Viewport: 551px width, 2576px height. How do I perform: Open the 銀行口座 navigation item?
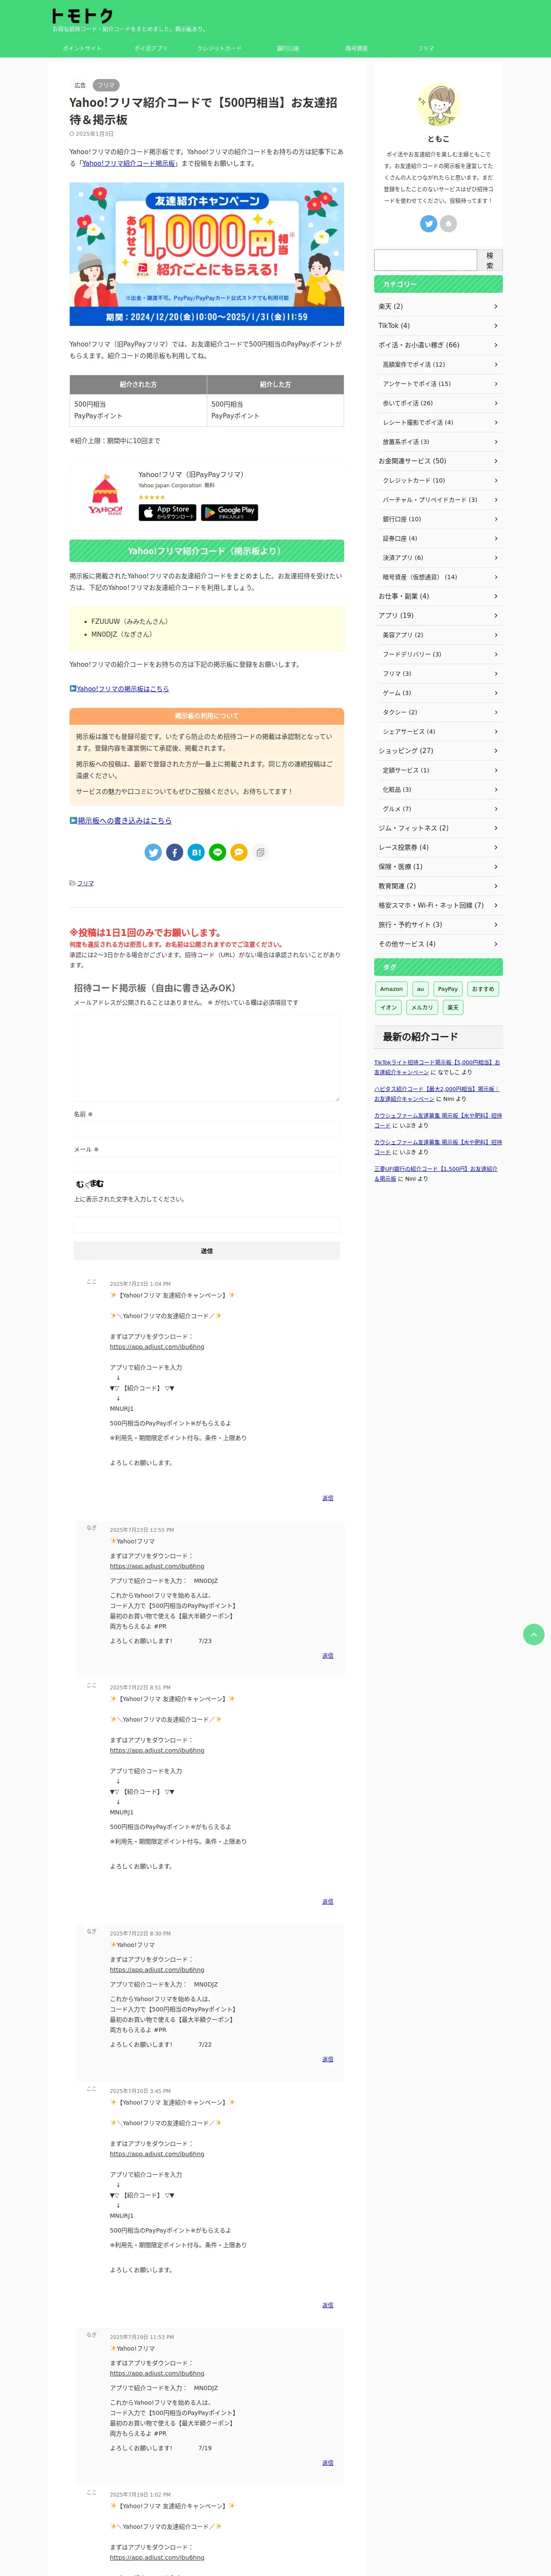[288, 48]
